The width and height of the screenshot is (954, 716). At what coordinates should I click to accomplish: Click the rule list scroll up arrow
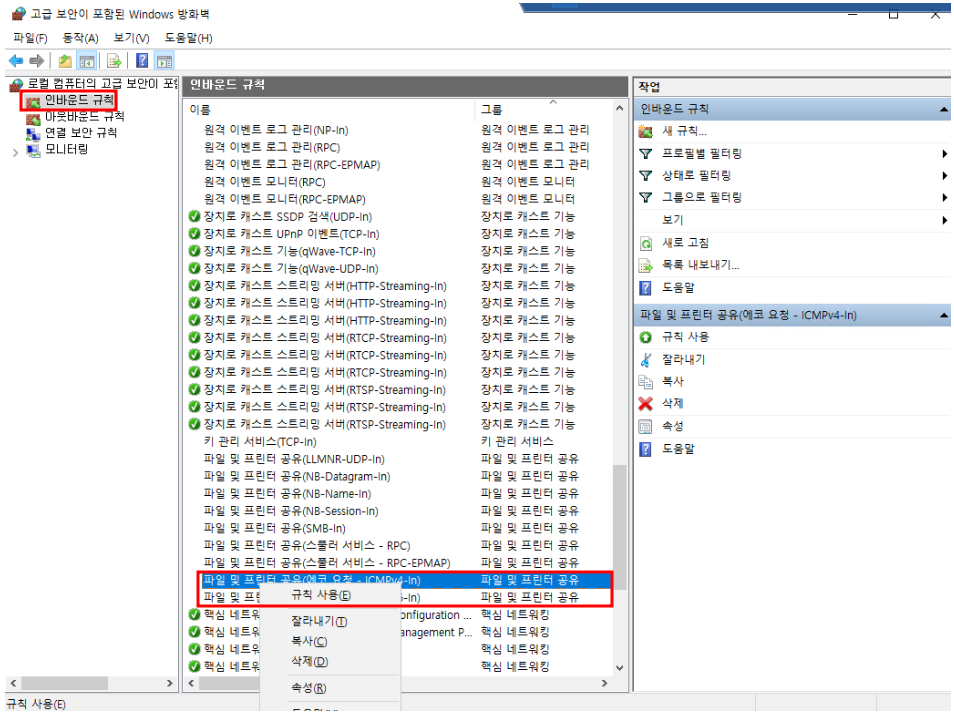pos(619,108)
